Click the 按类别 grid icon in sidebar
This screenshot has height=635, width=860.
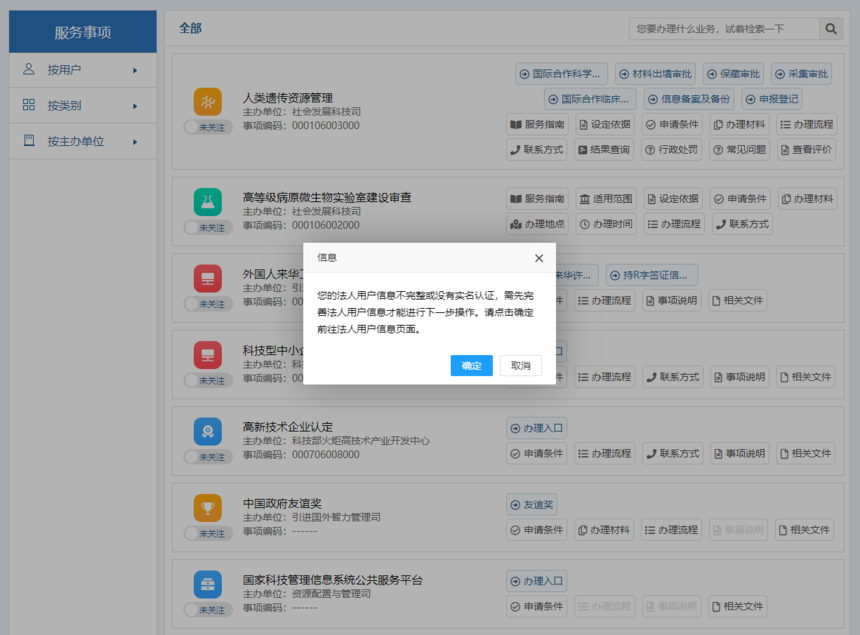[29, 105]
